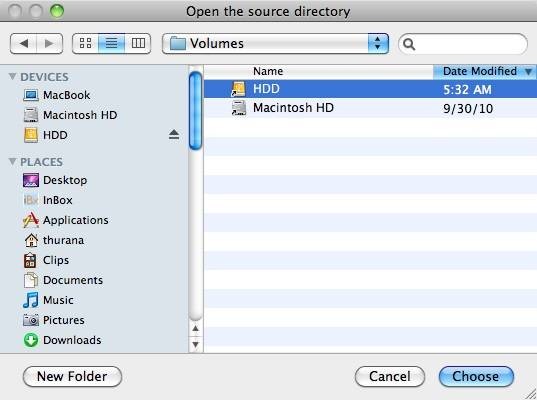Click the Desktop icon in sidebar
Image resolution: width=537 pixels, height=400 pixels.
(x=31, y=180)
